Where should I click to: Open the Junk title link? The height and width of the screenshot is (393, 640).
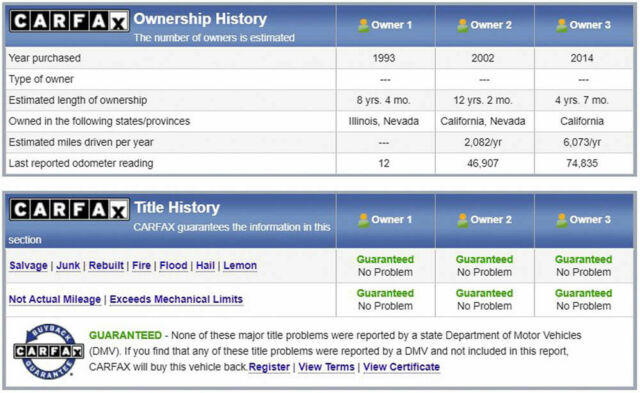point(68,266)
